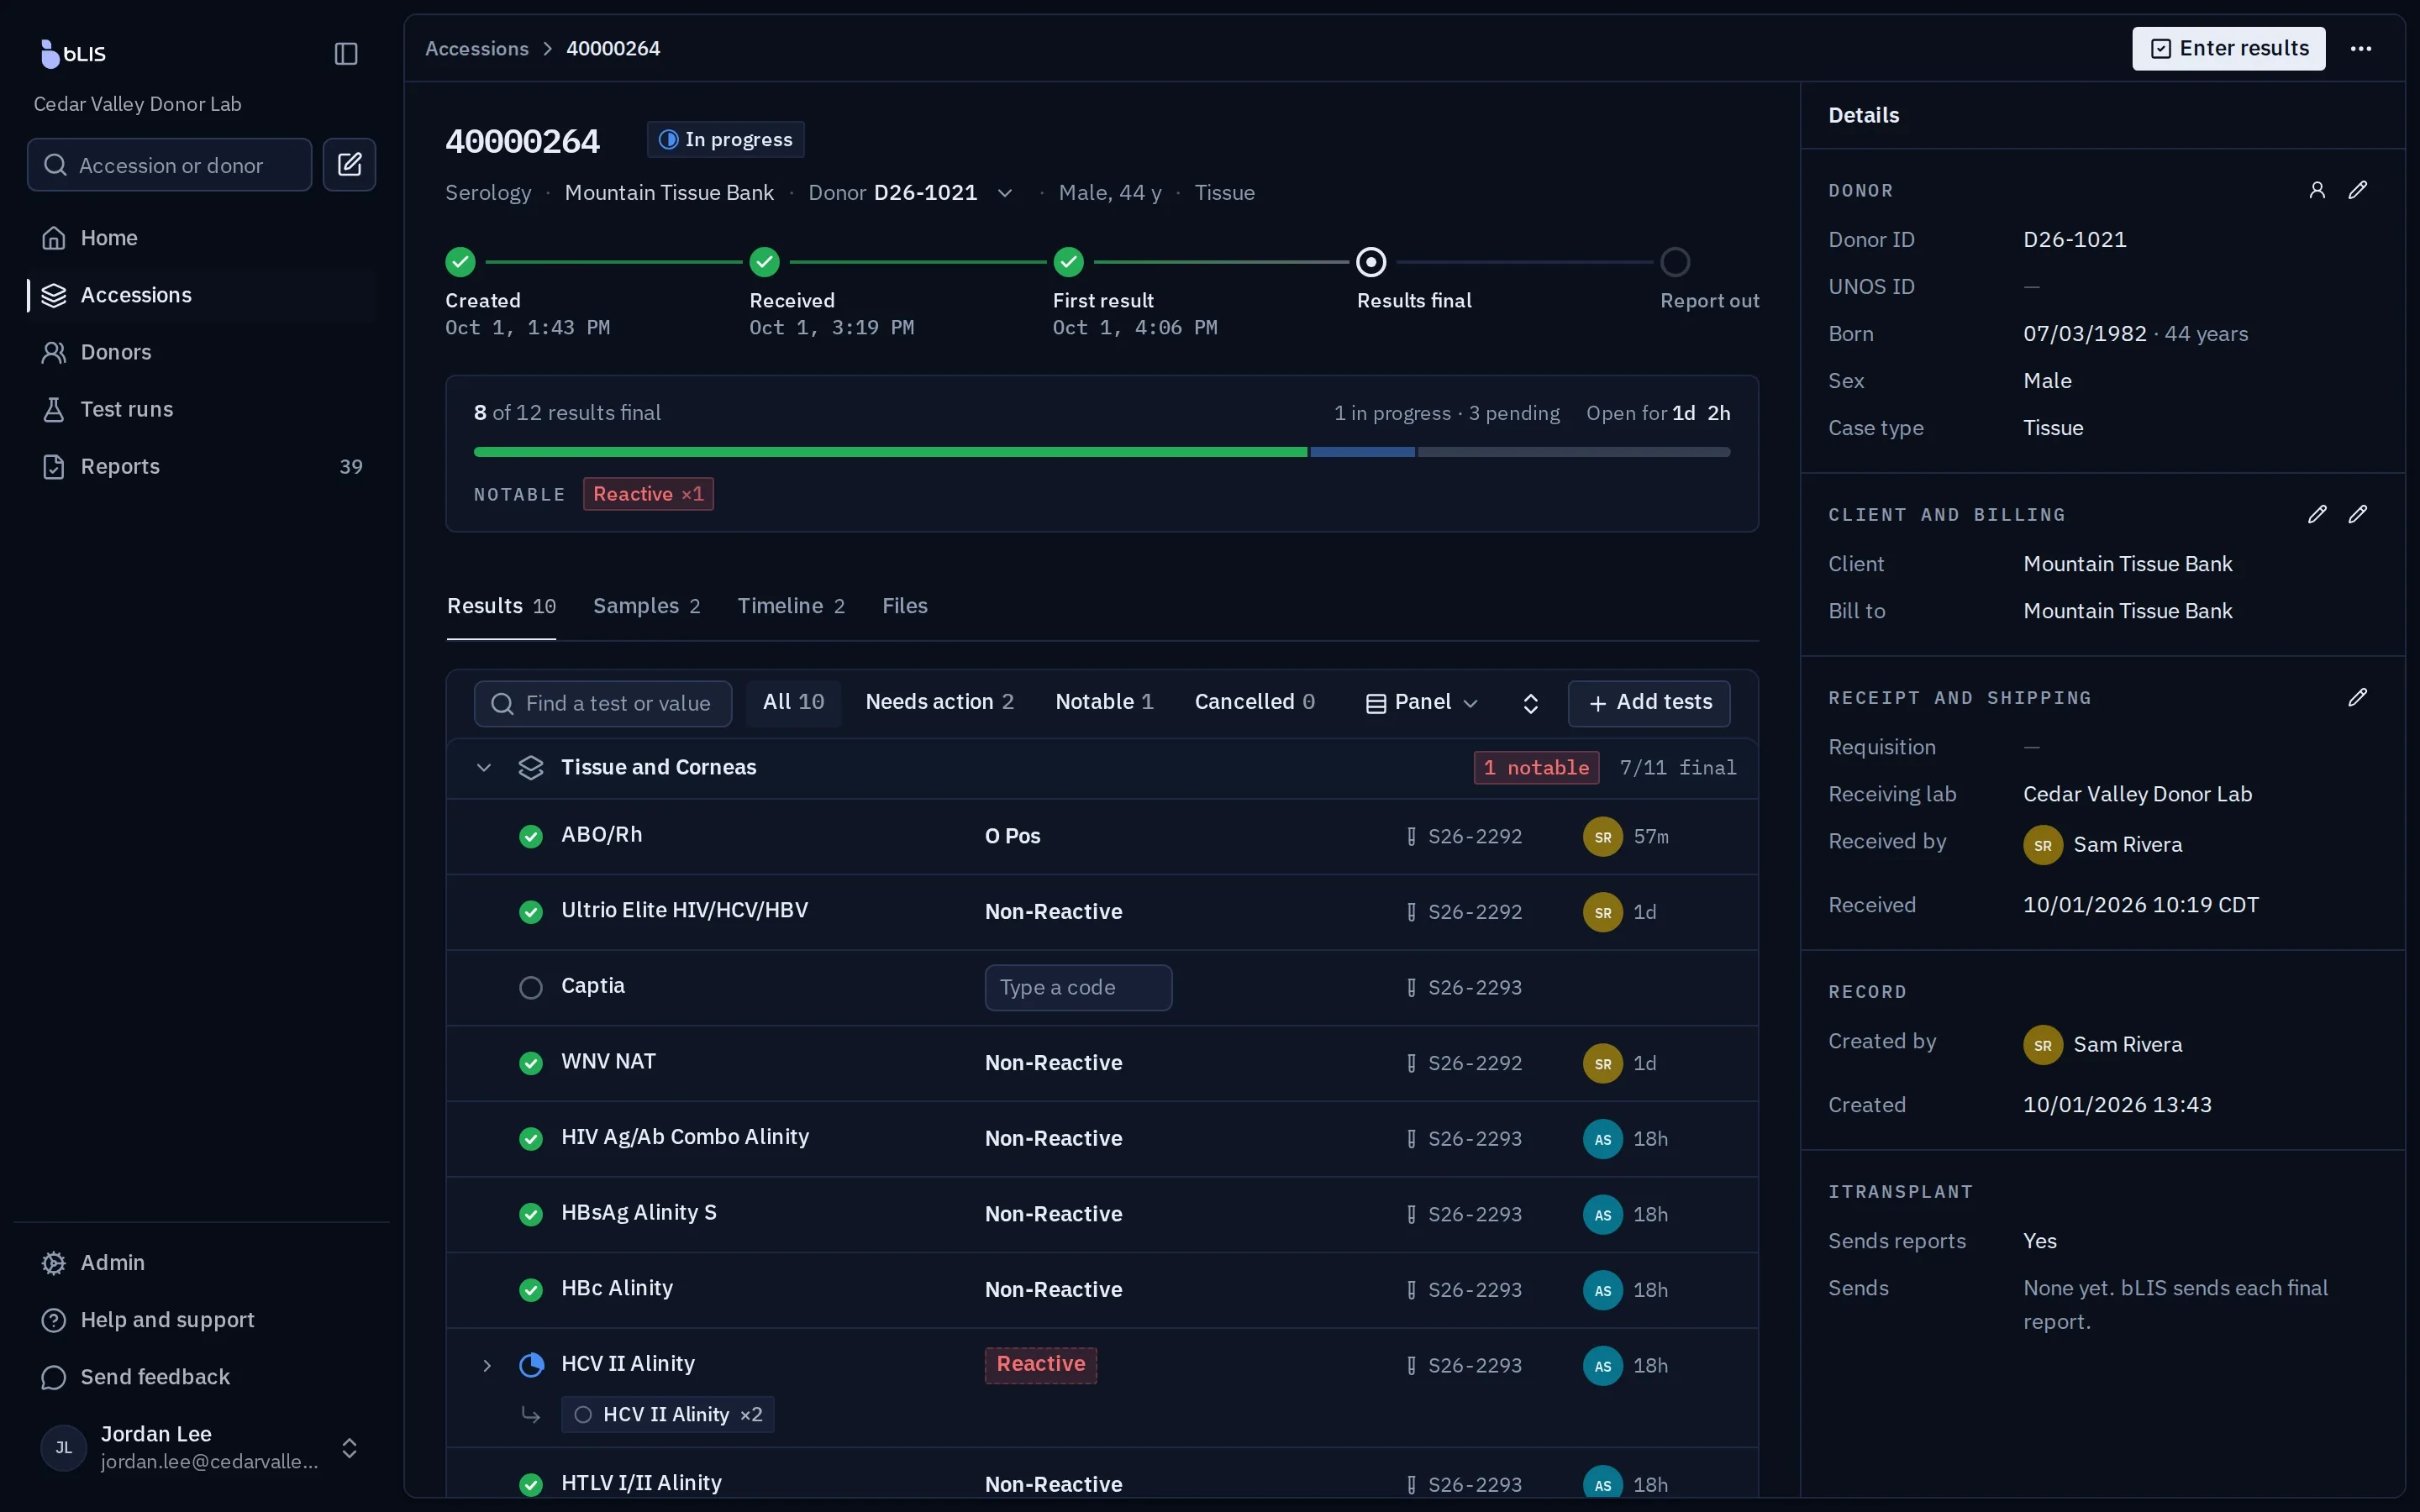
Task: Click the HCV II Alinity ×2 repeat chip
Action: 668,1414
